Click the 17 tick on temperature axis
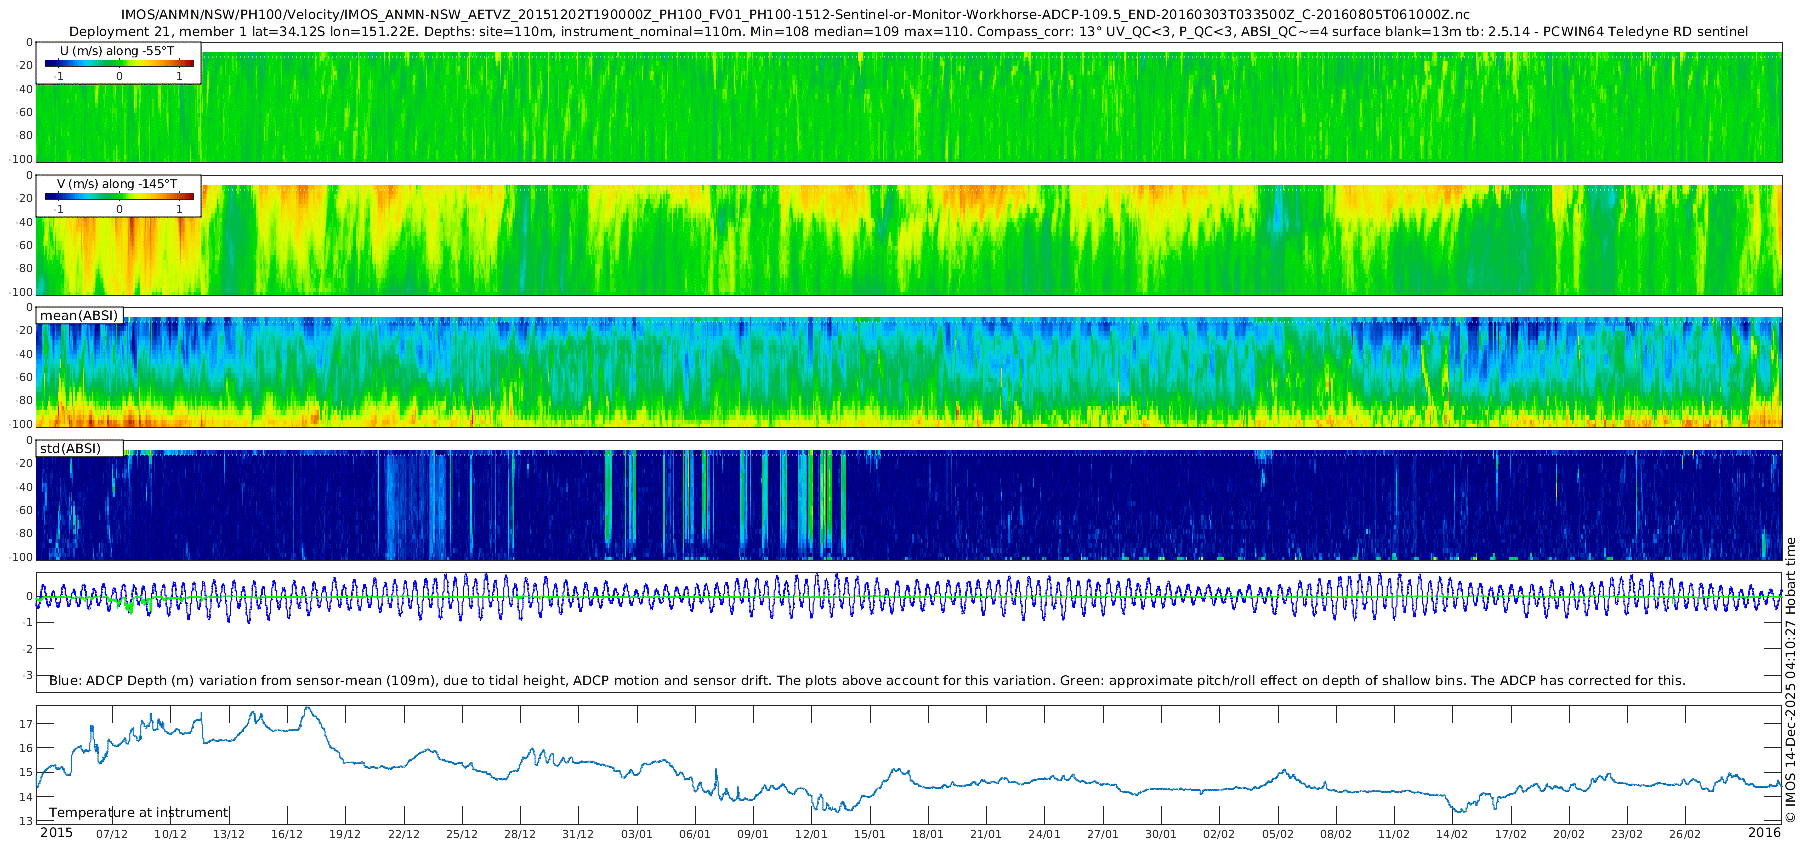 coord(27,723)
